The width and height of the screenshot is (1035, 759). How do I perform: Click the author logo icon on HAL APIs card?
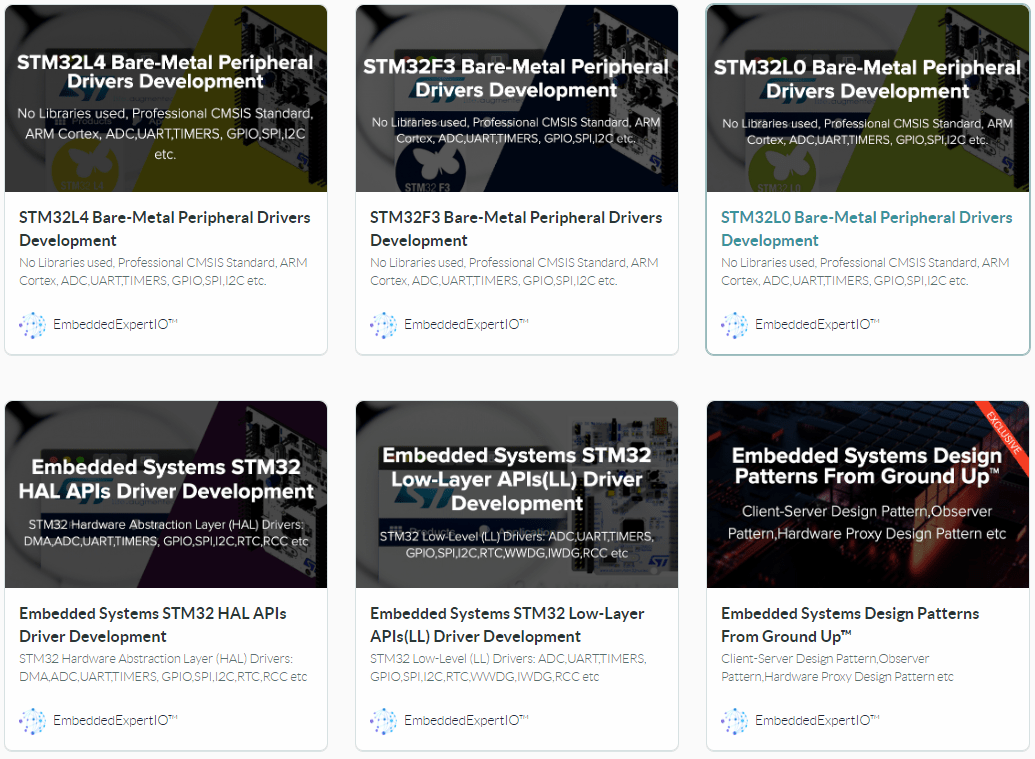33,721
